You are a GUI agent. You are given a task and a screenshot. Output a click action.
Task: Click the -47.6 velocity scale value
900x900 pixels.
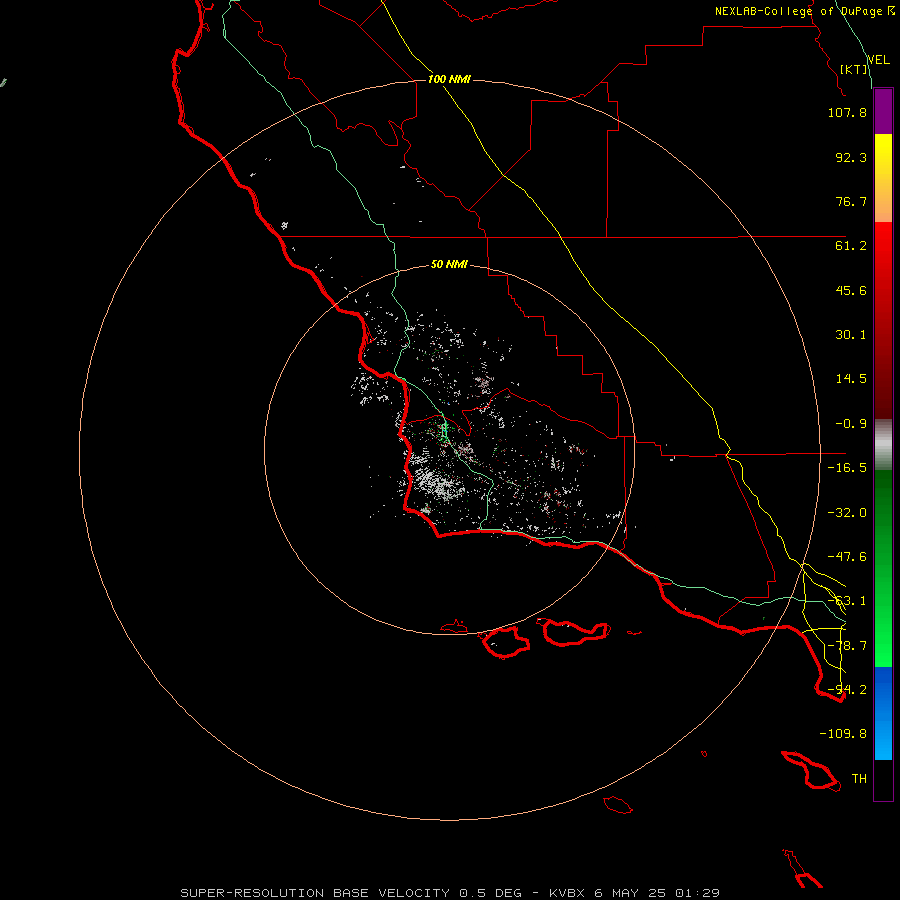click(847, 557)
